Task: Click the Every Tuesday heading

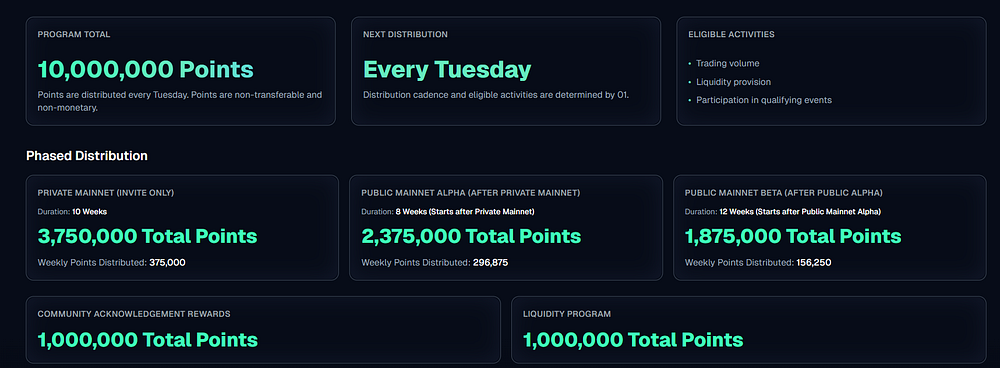Action: point(447,70)
